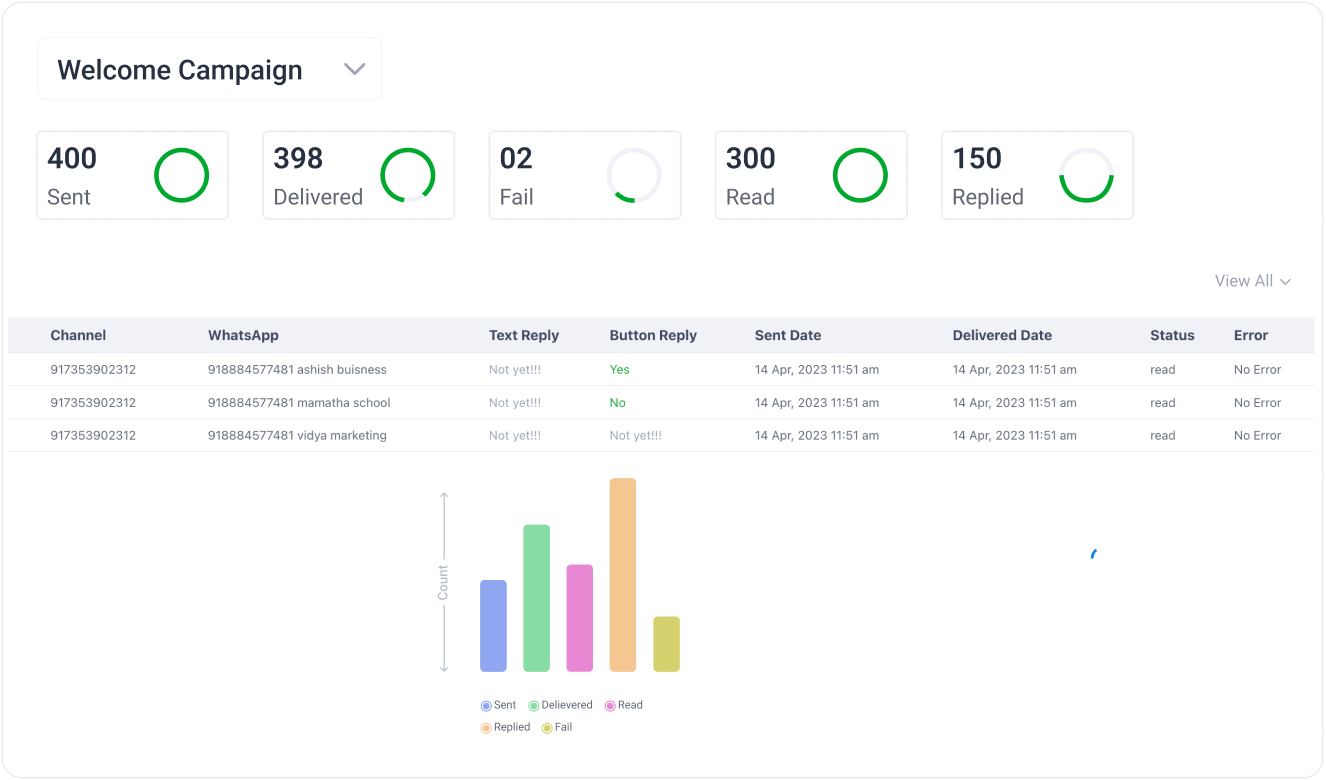Click the blue Sent bar in chart
The image size is (1326, 780).
(493, 626)
